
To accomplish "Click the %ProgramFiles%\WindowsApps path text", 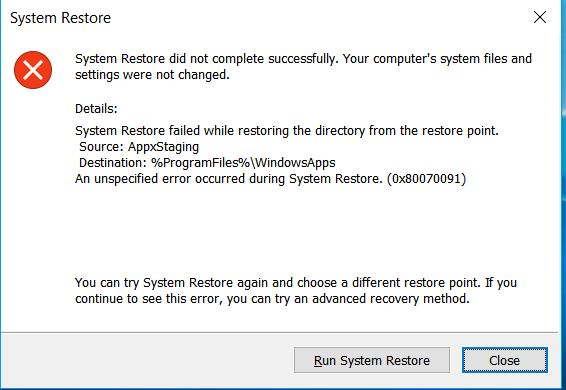I will (x=243, y=162).
